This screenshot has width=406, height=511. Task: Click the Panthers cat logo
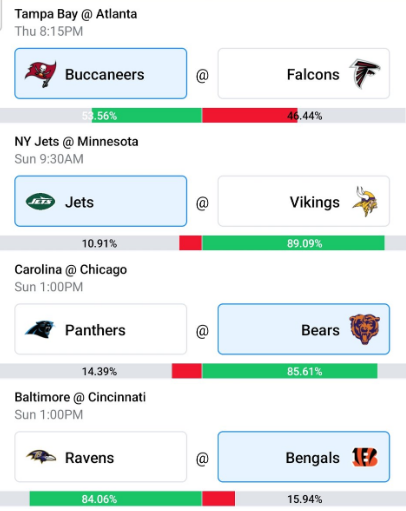coord(40,329)
